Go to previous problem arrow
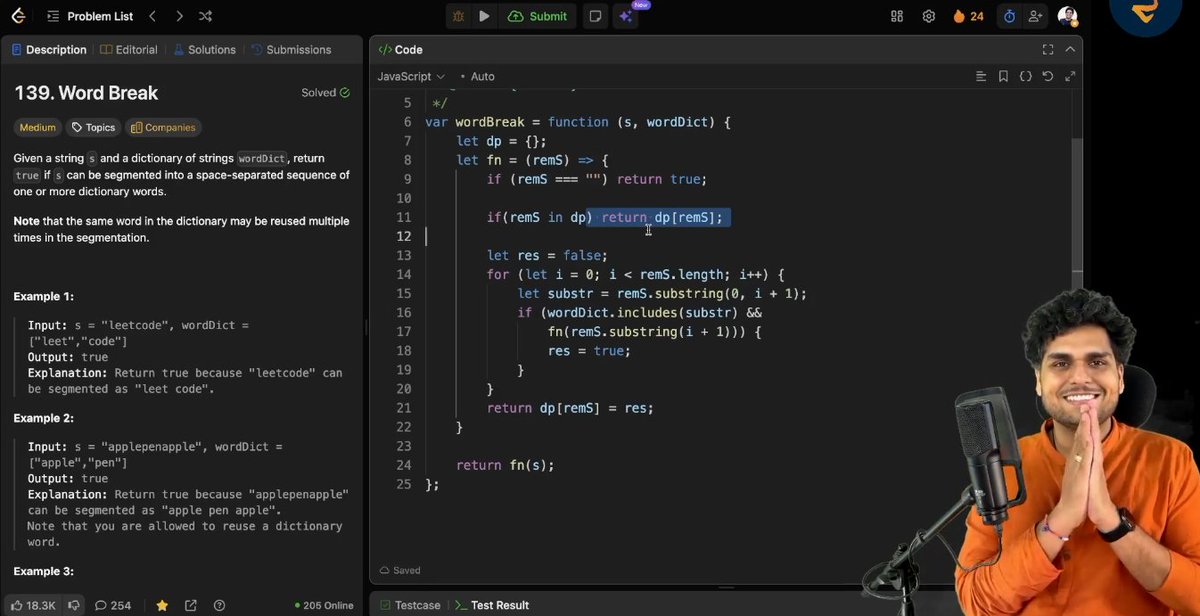Screen dimensions: 1200x616 click(152, 16)
